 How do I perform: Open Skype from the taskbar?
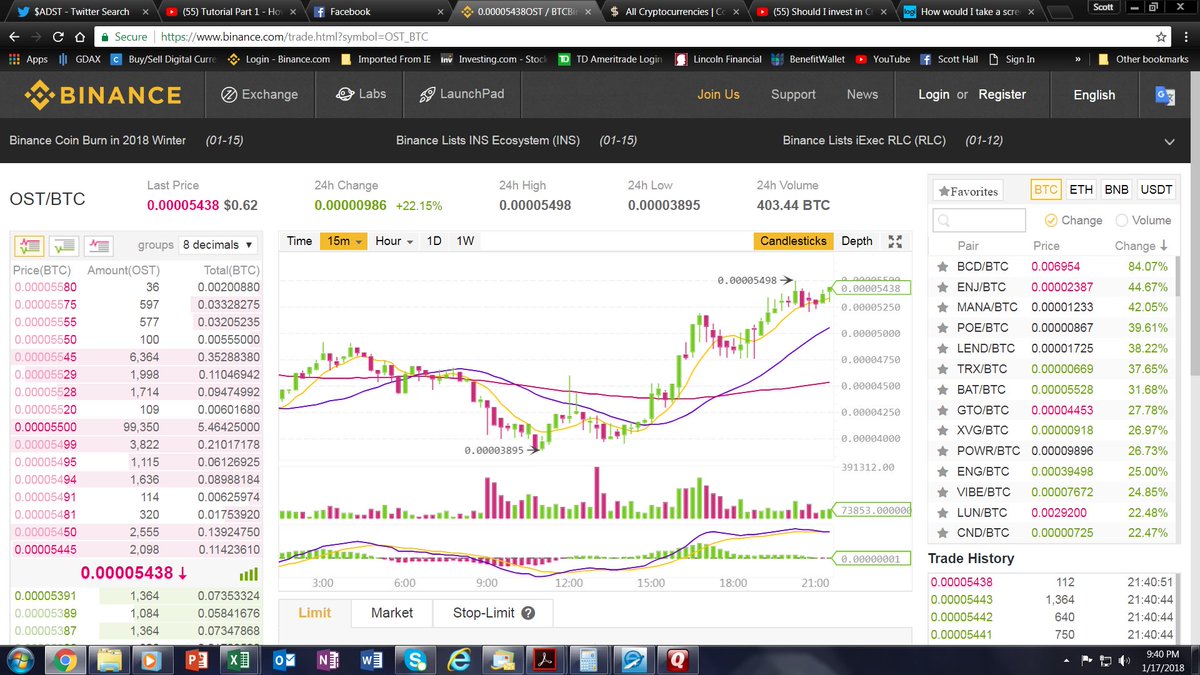pos(414,660)
